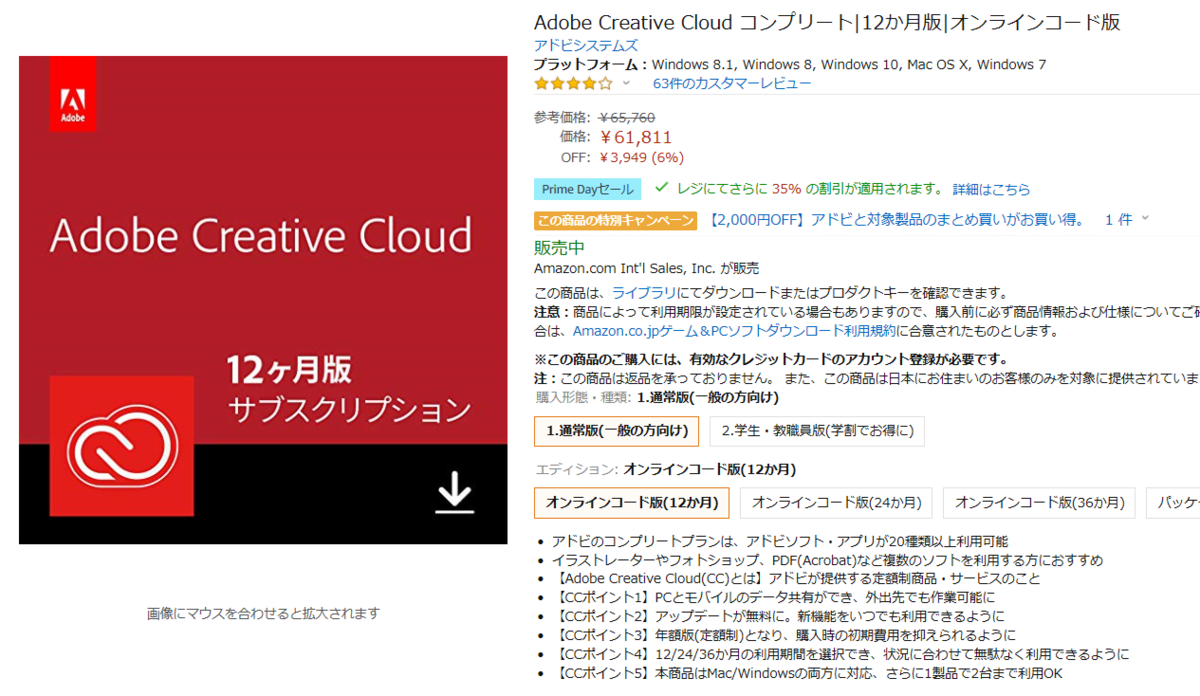The width and height of the screenshot is (1200, 696).
Task: Choose オンラインコード版(12か月) edition
Action: [x=632, y=502]
